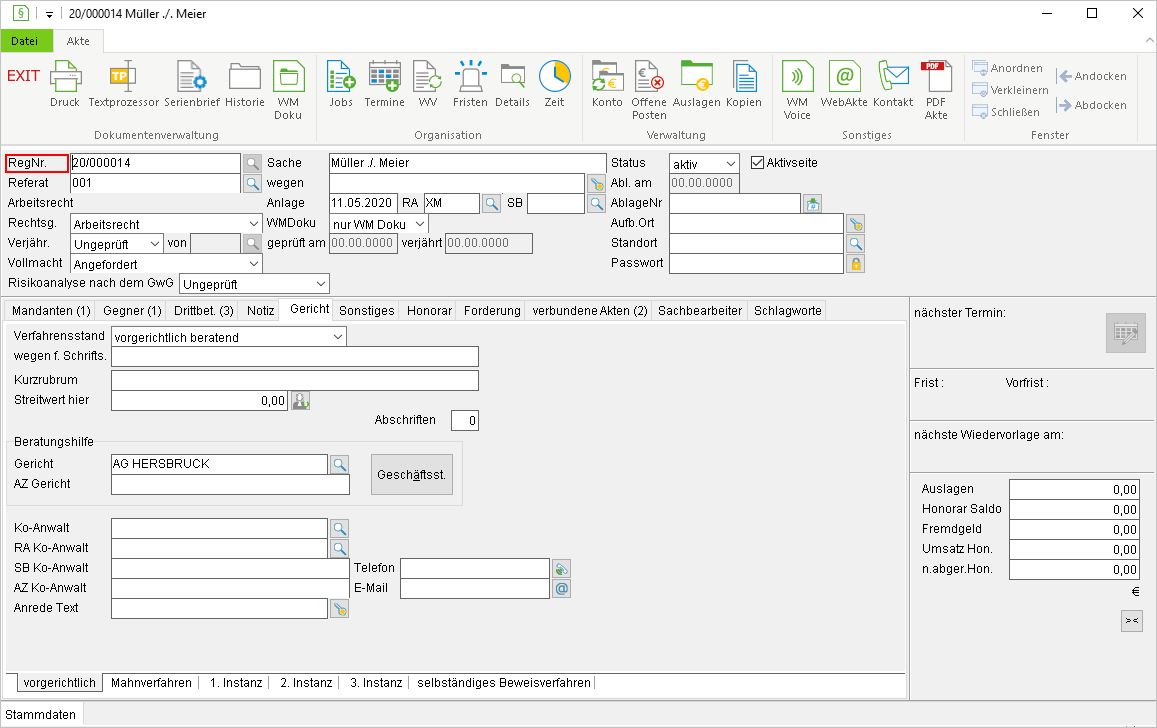
Task: Open the Risikoanalyse nach dem GwG dropdown
Action: point(321,283)
